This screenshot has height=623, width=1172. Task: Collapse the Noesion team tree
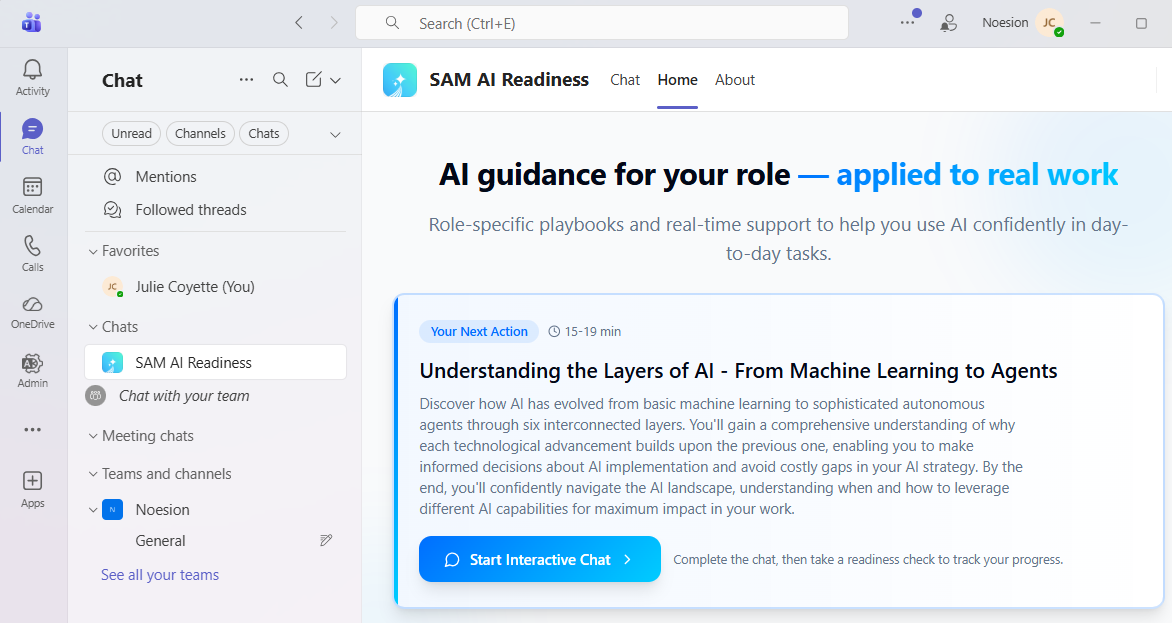coord(92,510)
